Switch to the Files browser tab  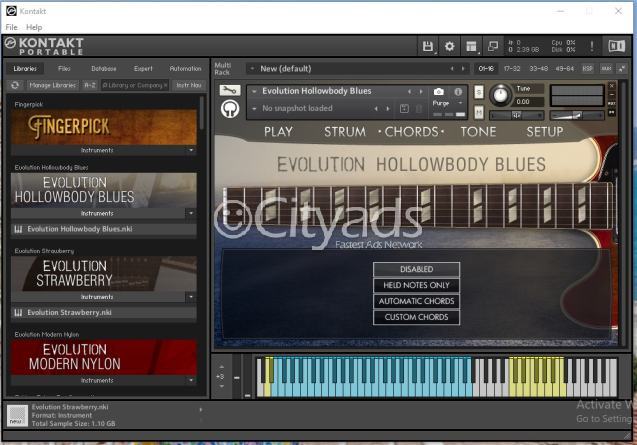coord(64,69)
